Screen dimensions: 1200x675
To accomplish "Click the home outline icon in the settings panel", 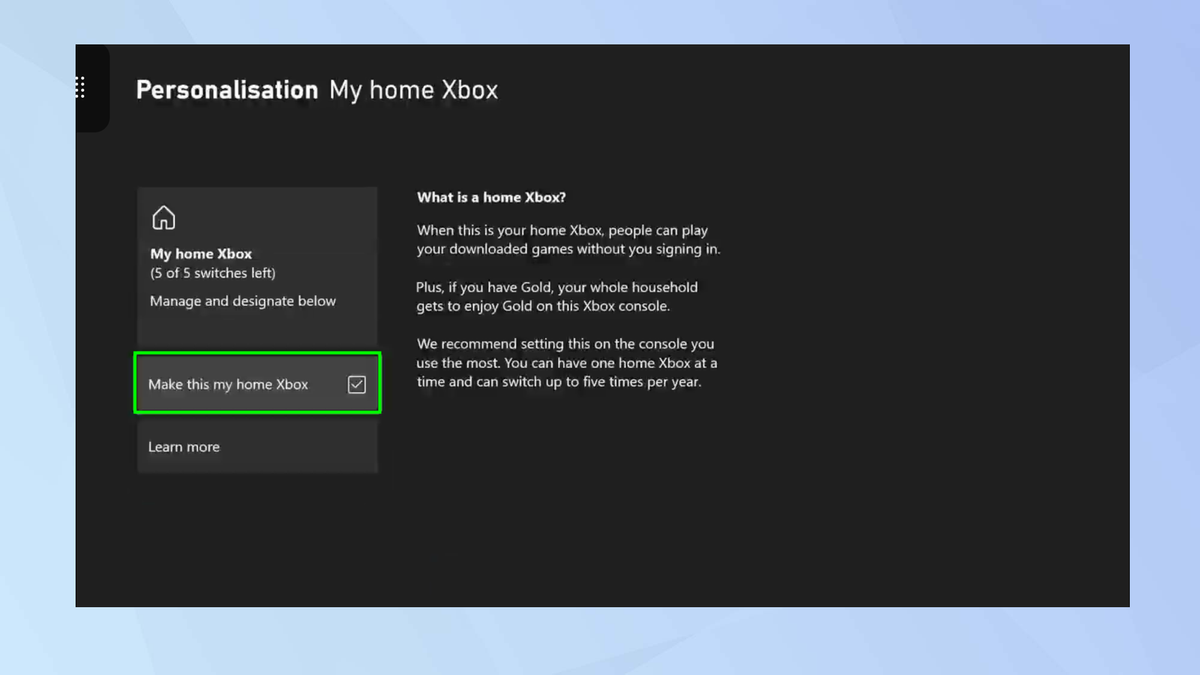I will pyautogui.click(x=163, y=216).
